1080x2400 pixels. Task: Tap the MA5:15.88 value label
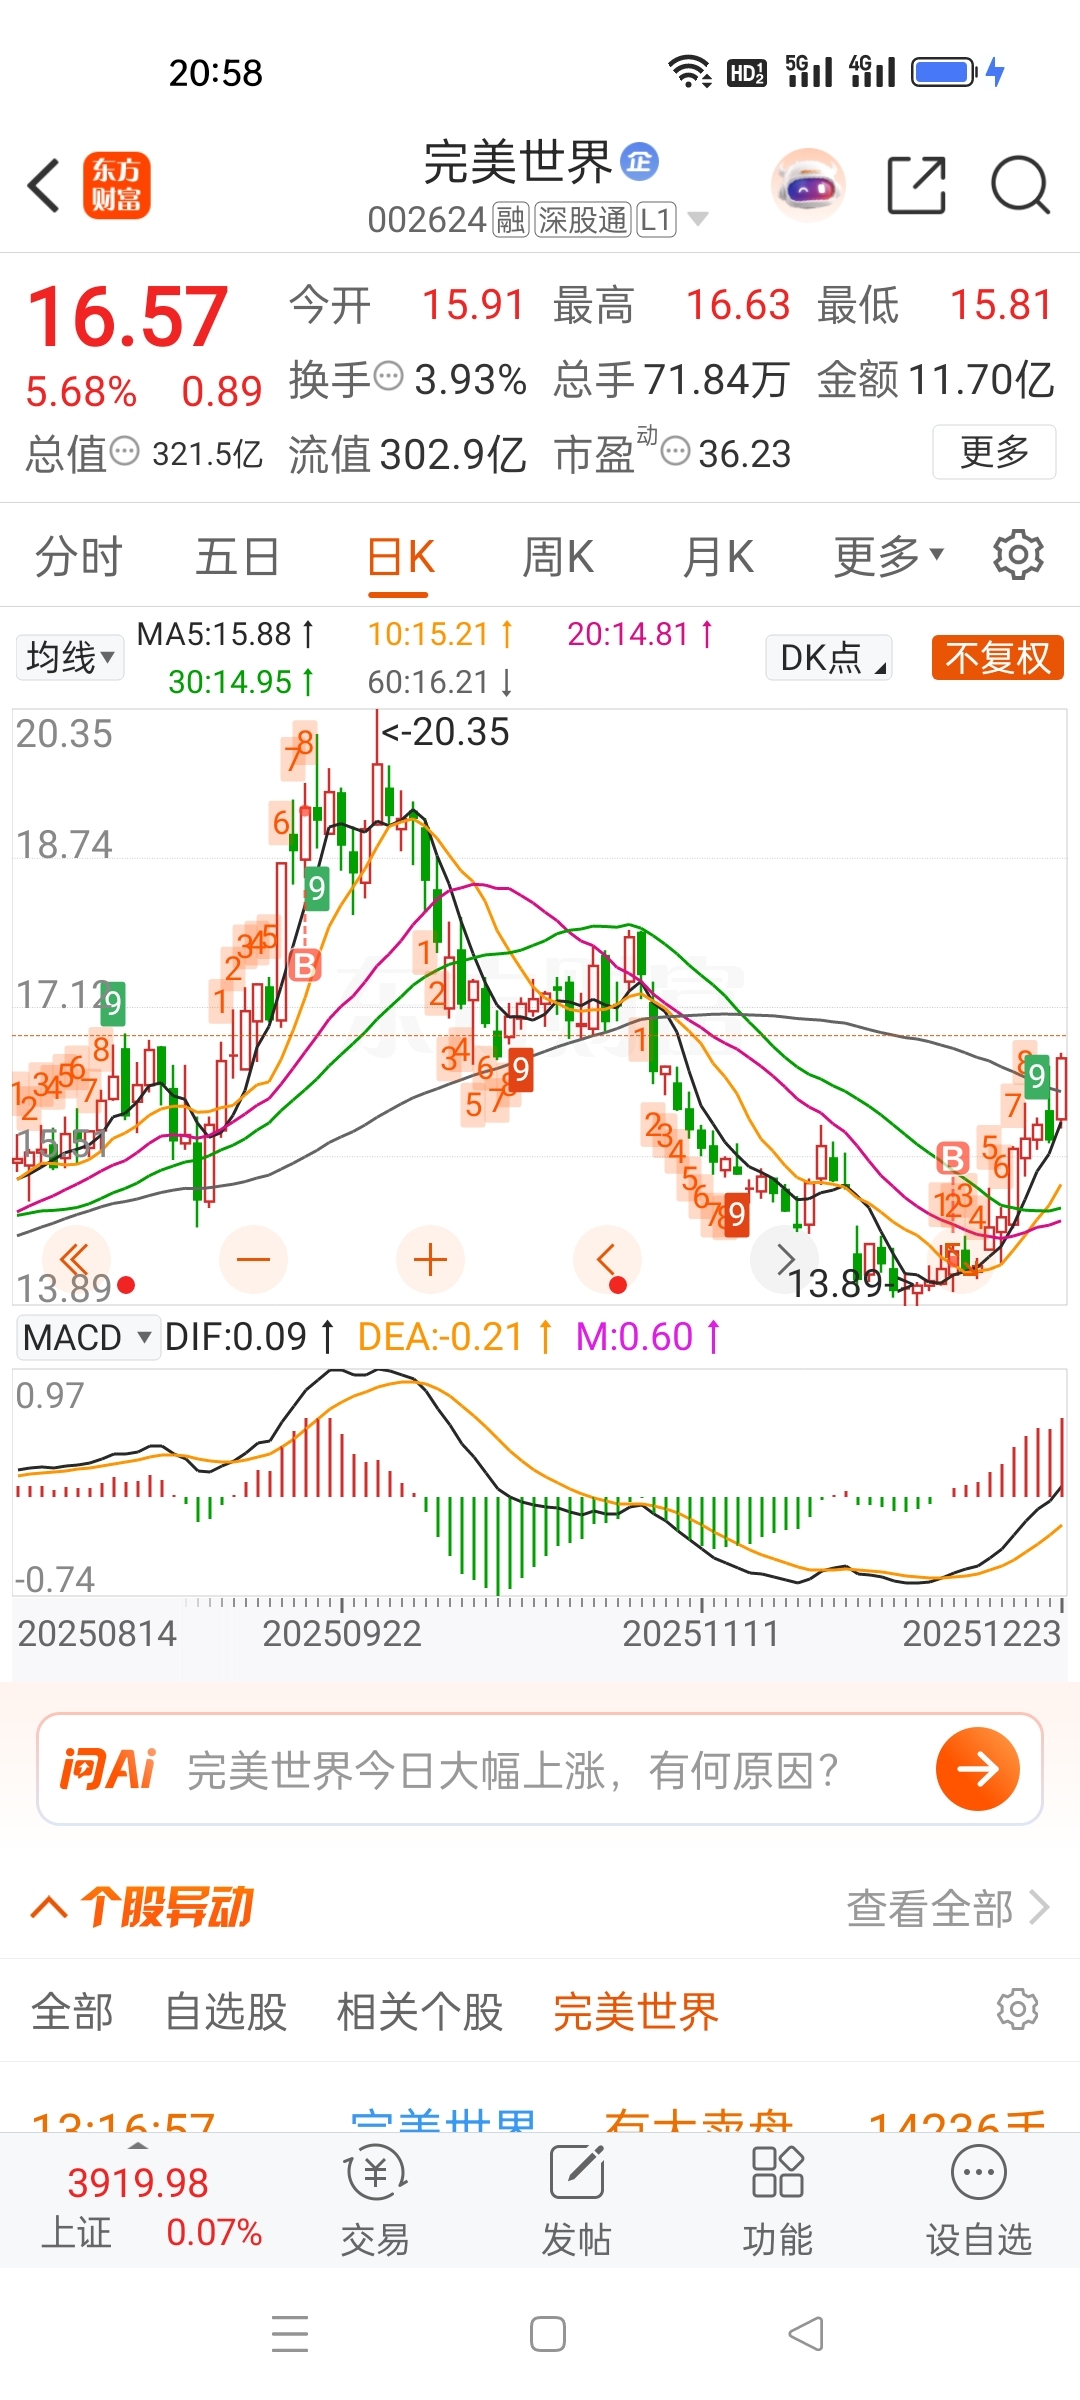coord(226,634)
